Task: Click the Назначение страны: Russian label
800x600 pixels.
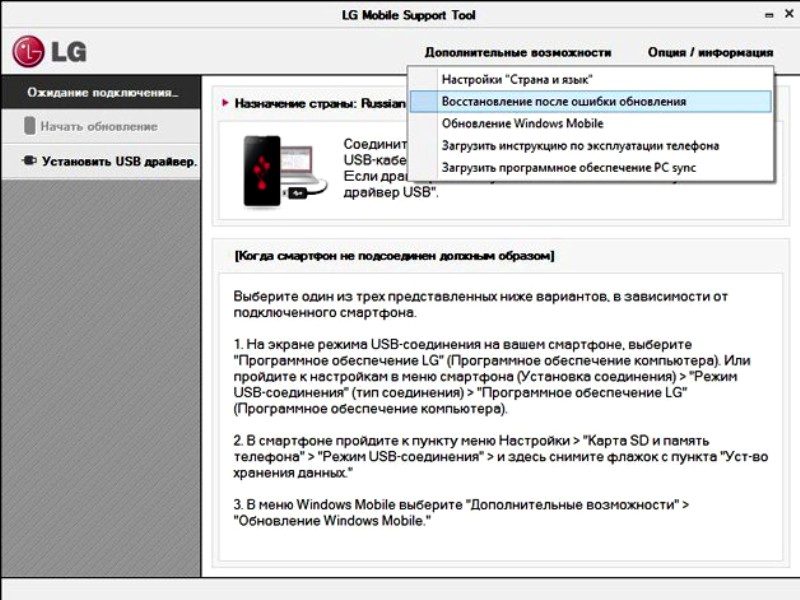Action: pos(320,103)
